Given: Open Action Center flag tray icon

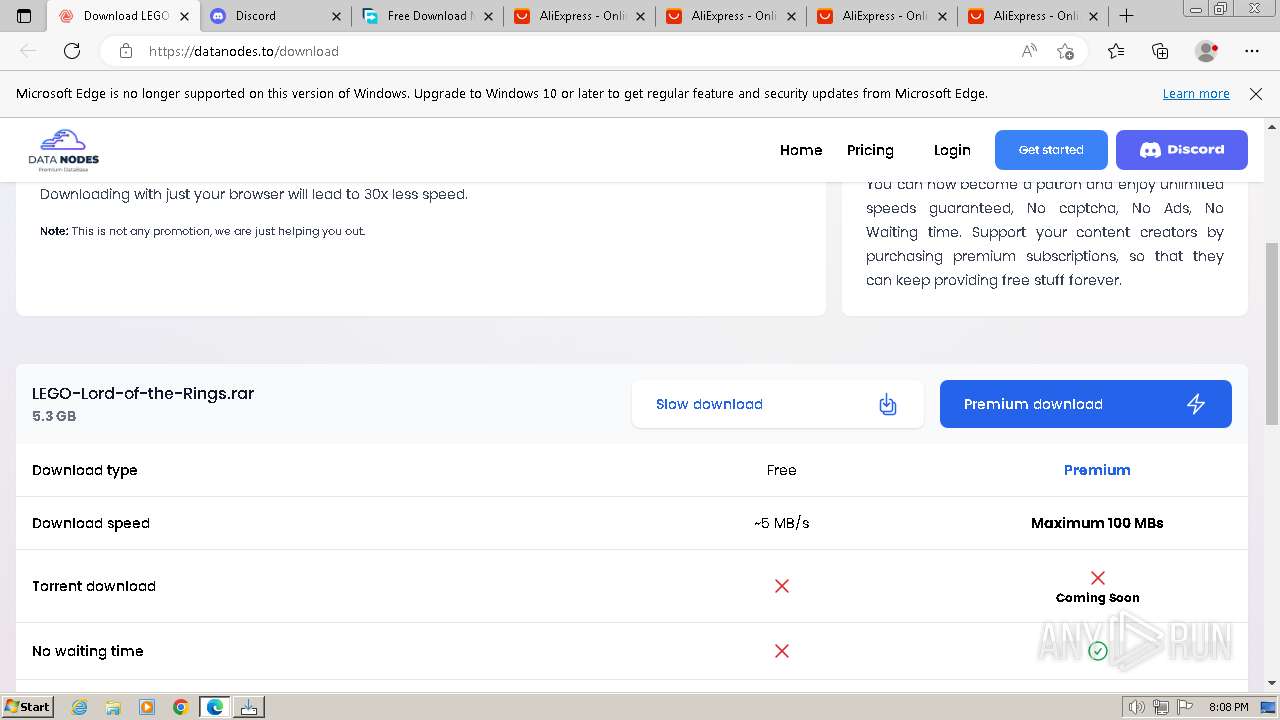Looking at the screenshot, I should click(1183, 707).
